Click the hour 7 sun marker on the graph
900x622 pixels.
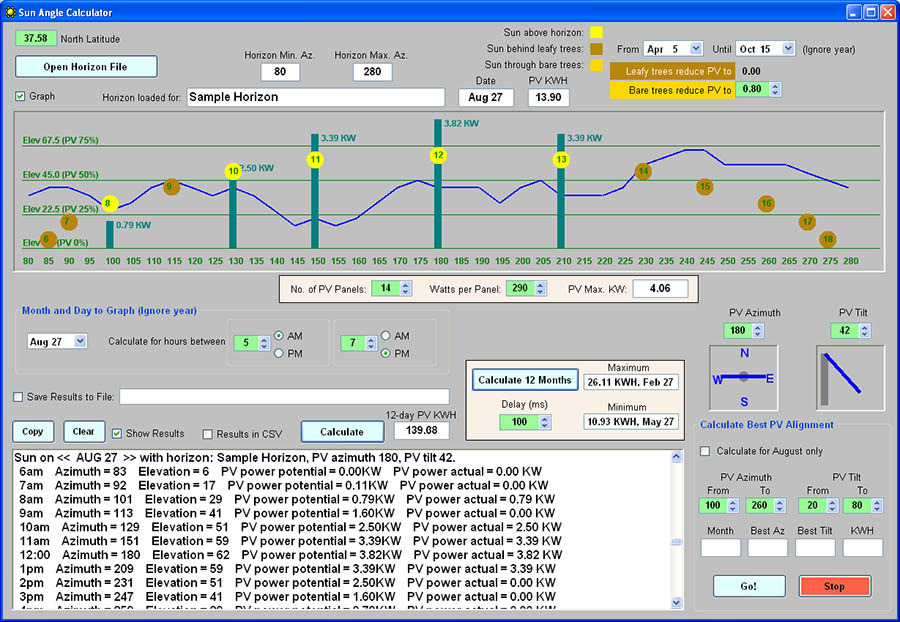click(x=69, y=221)
